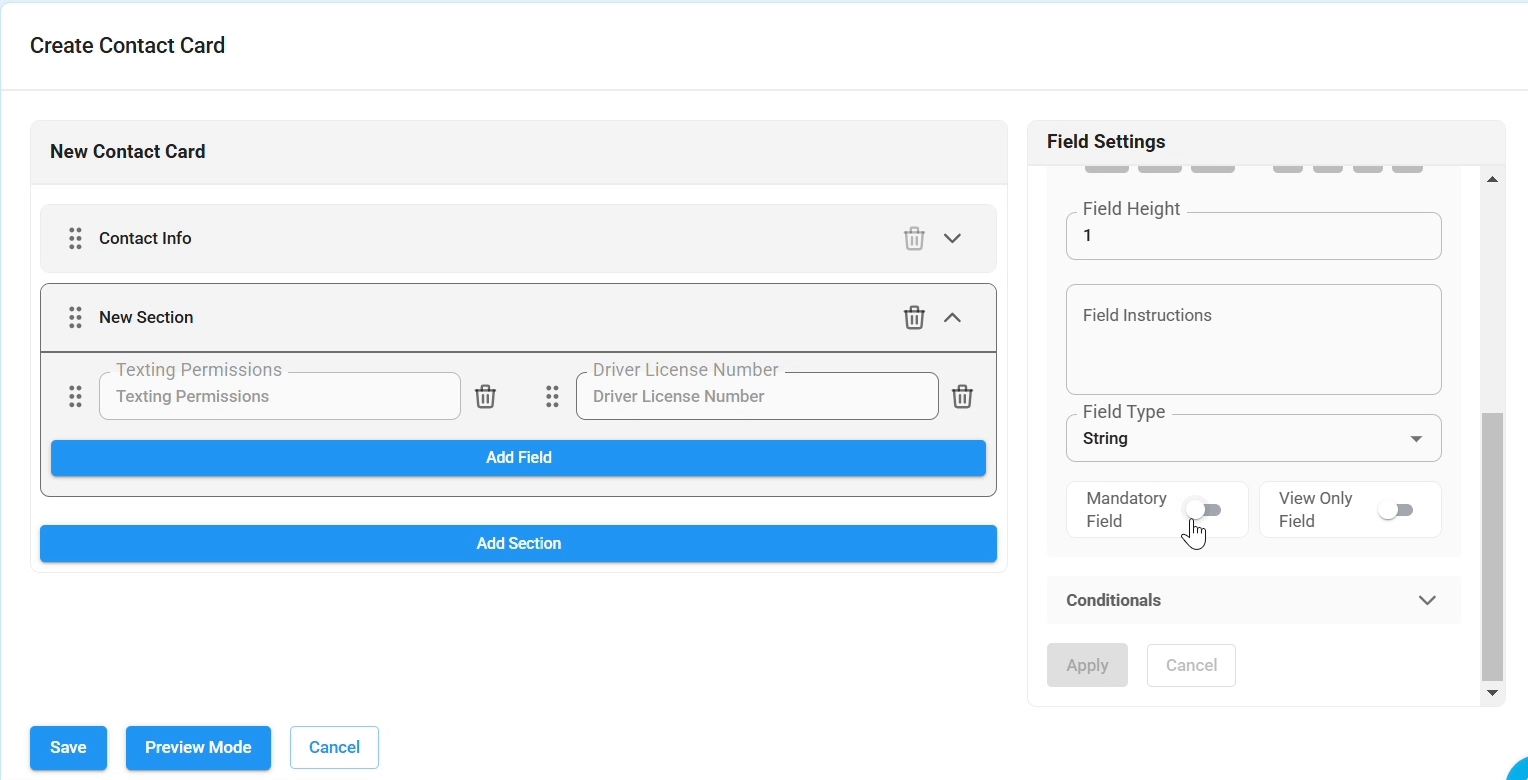The width and height of the screenshot is (1528, 780).
Task: Click Contact Info drag handle
Action: click(75, 238)
